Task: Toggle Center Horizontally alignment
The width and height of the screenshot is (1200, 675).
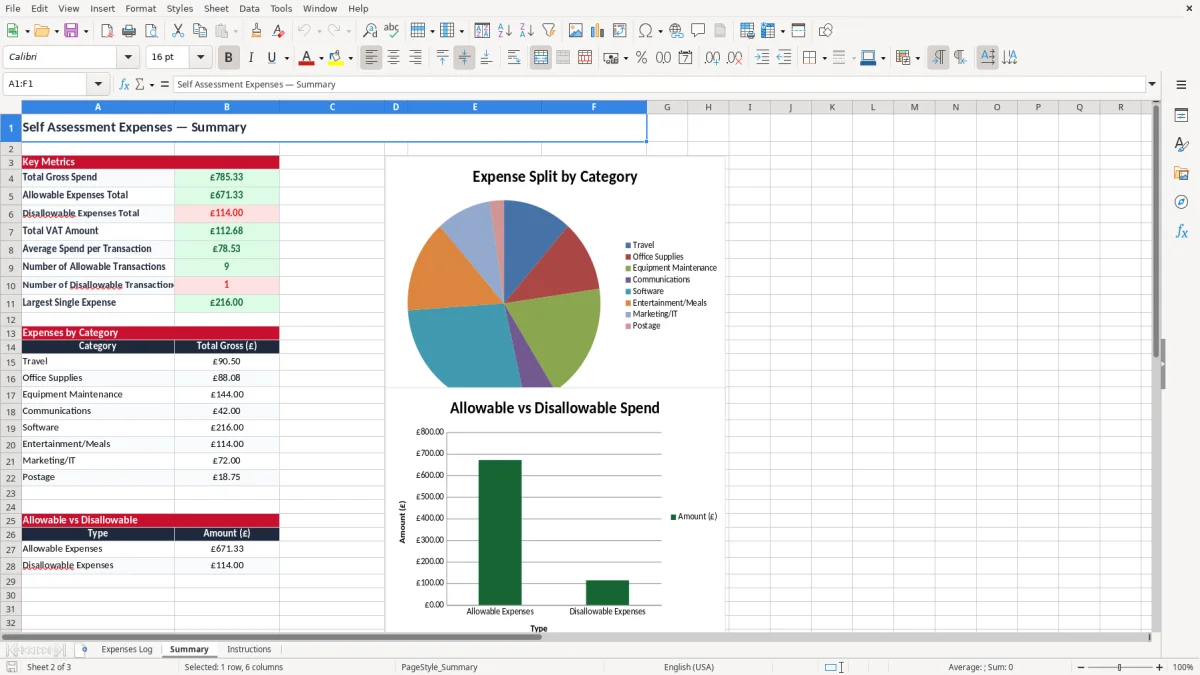Action: (393, 58)
